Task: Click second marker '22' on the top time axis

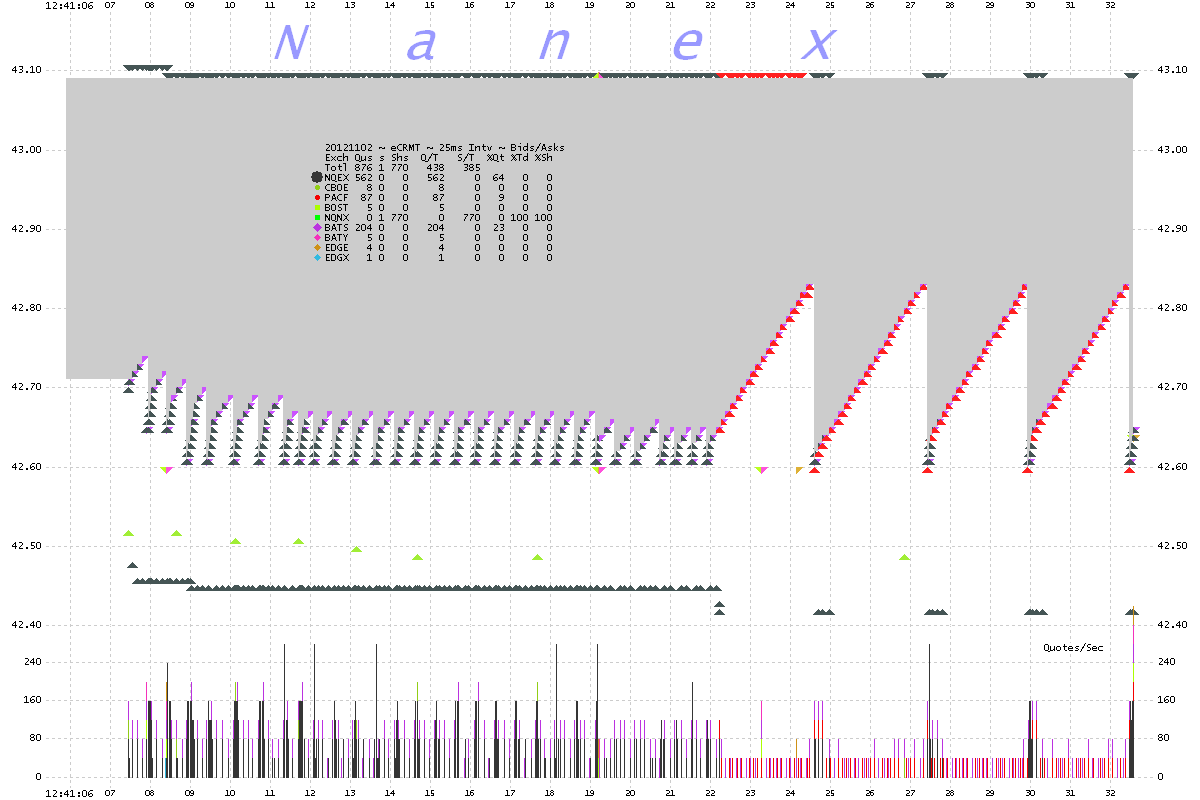Action: click(710, 5)
